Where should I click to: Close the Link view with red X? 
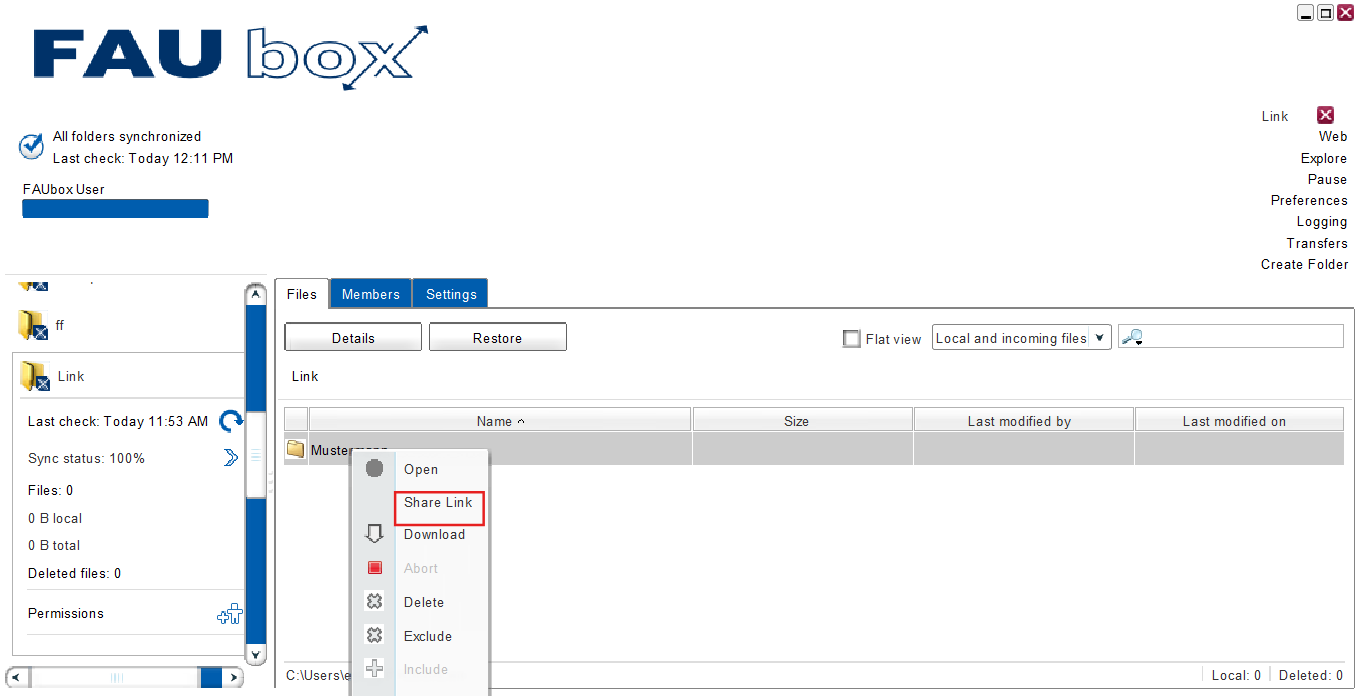pos(1326,115)
